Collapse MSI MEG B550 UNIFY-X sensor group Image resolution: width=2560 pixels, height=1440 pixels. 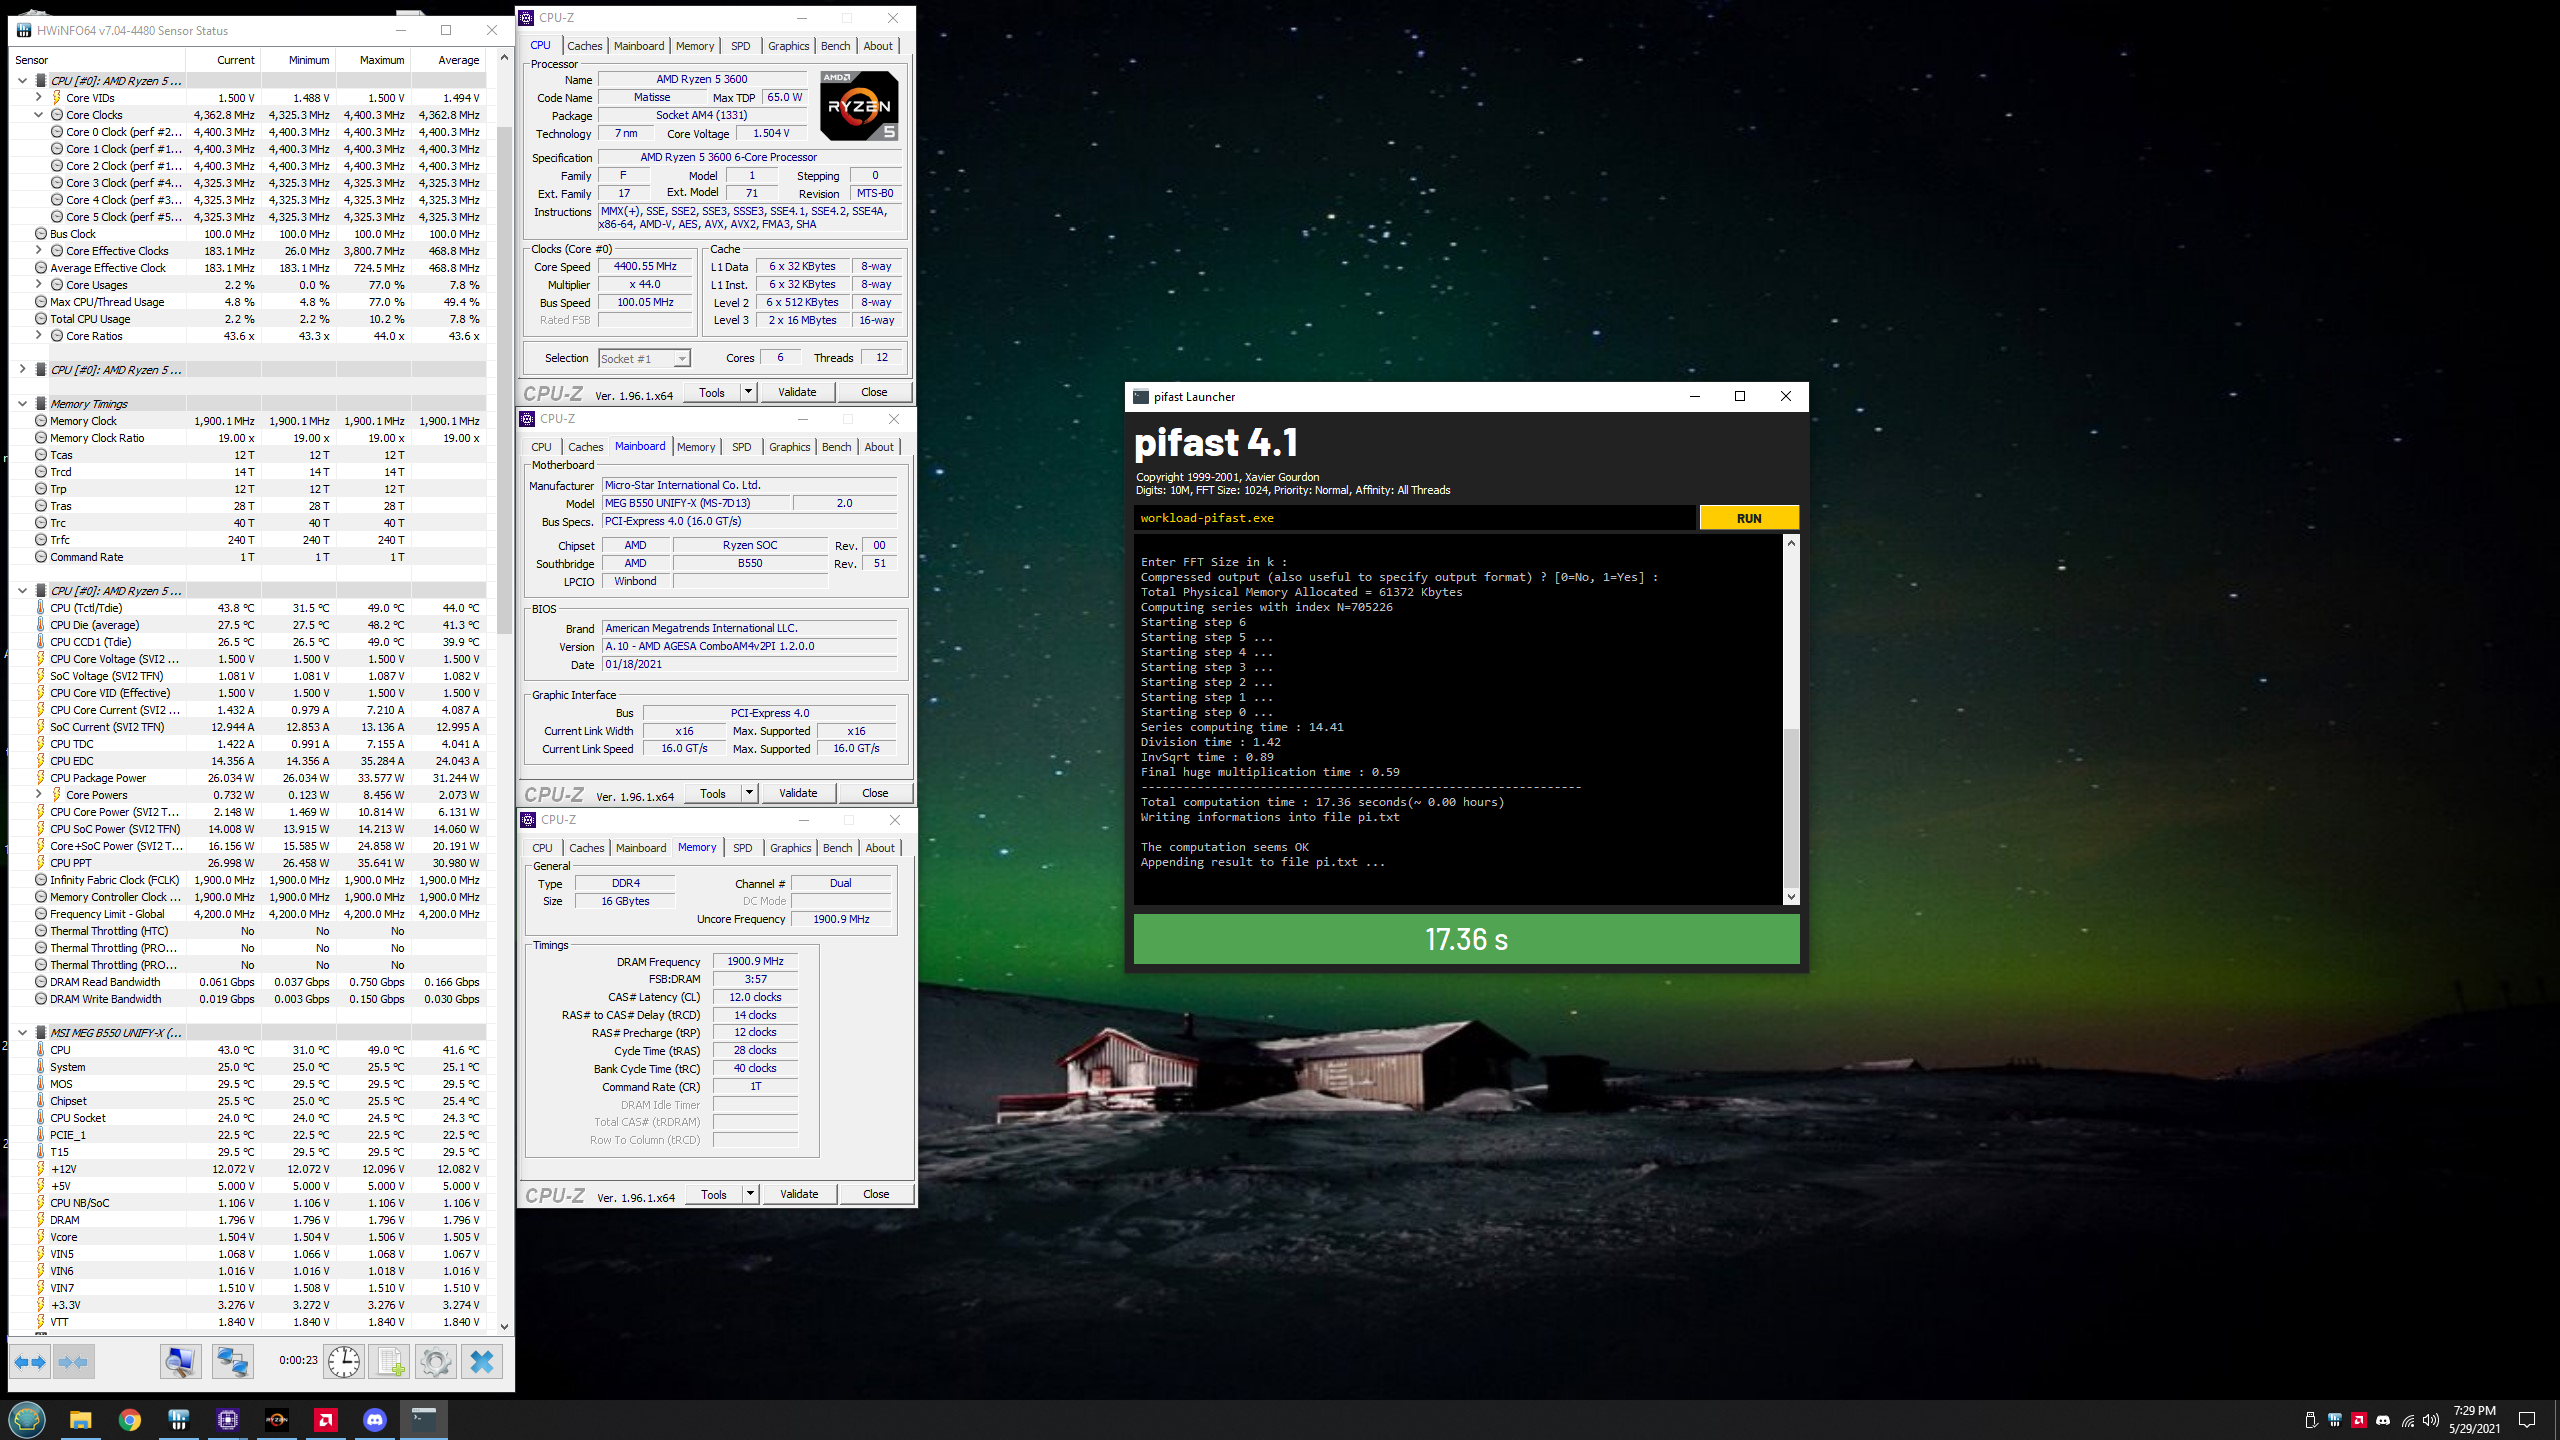point(22,1033)
